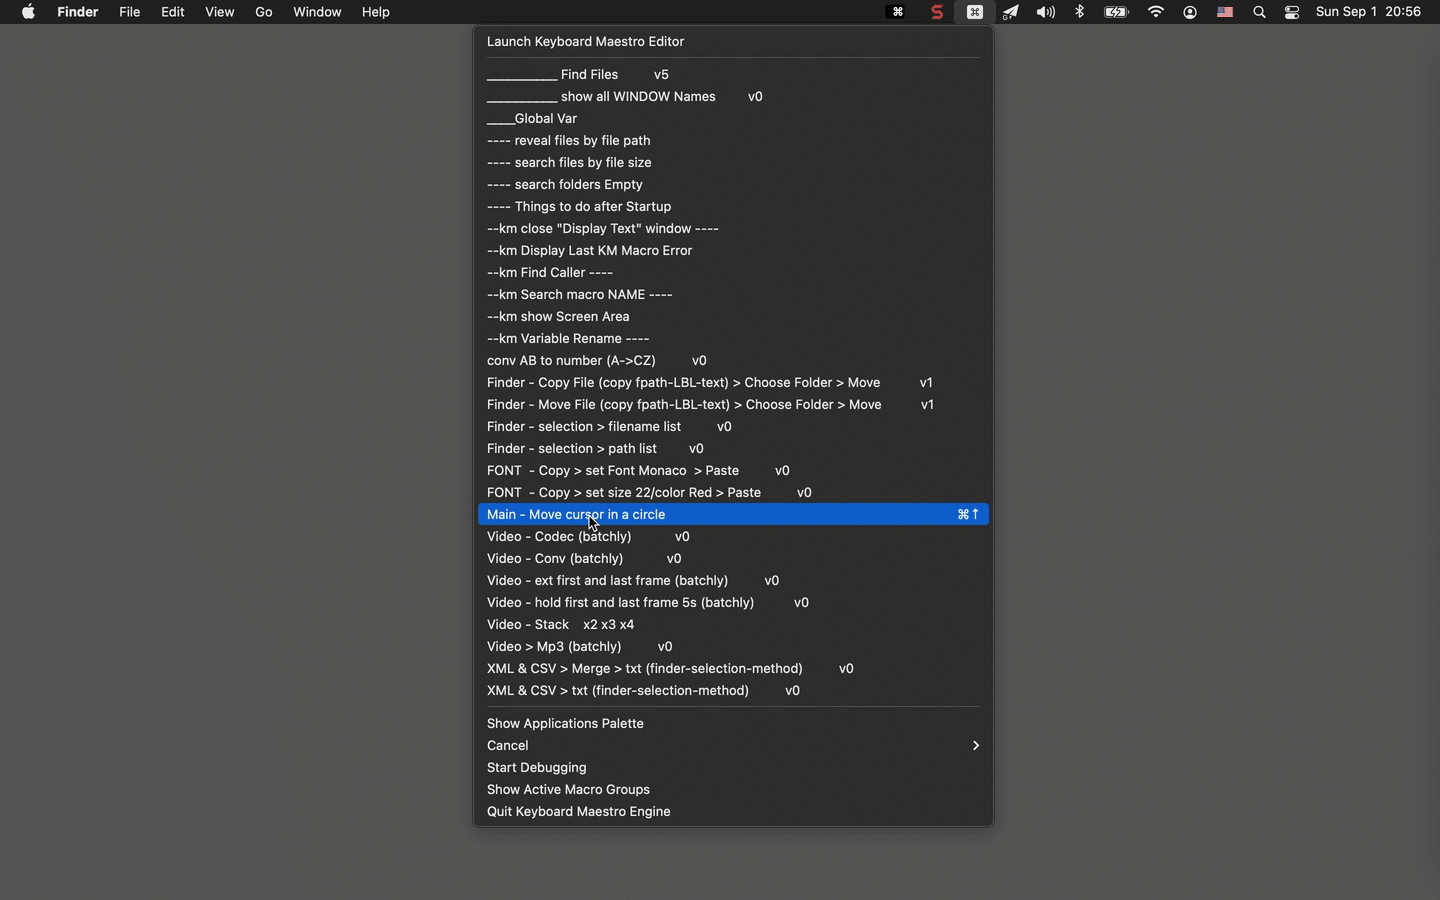Run FONT set size 22/color Red macro
Image resolution: width=1440 pixels, height=900 pixels.
click(x=733, y=493)
